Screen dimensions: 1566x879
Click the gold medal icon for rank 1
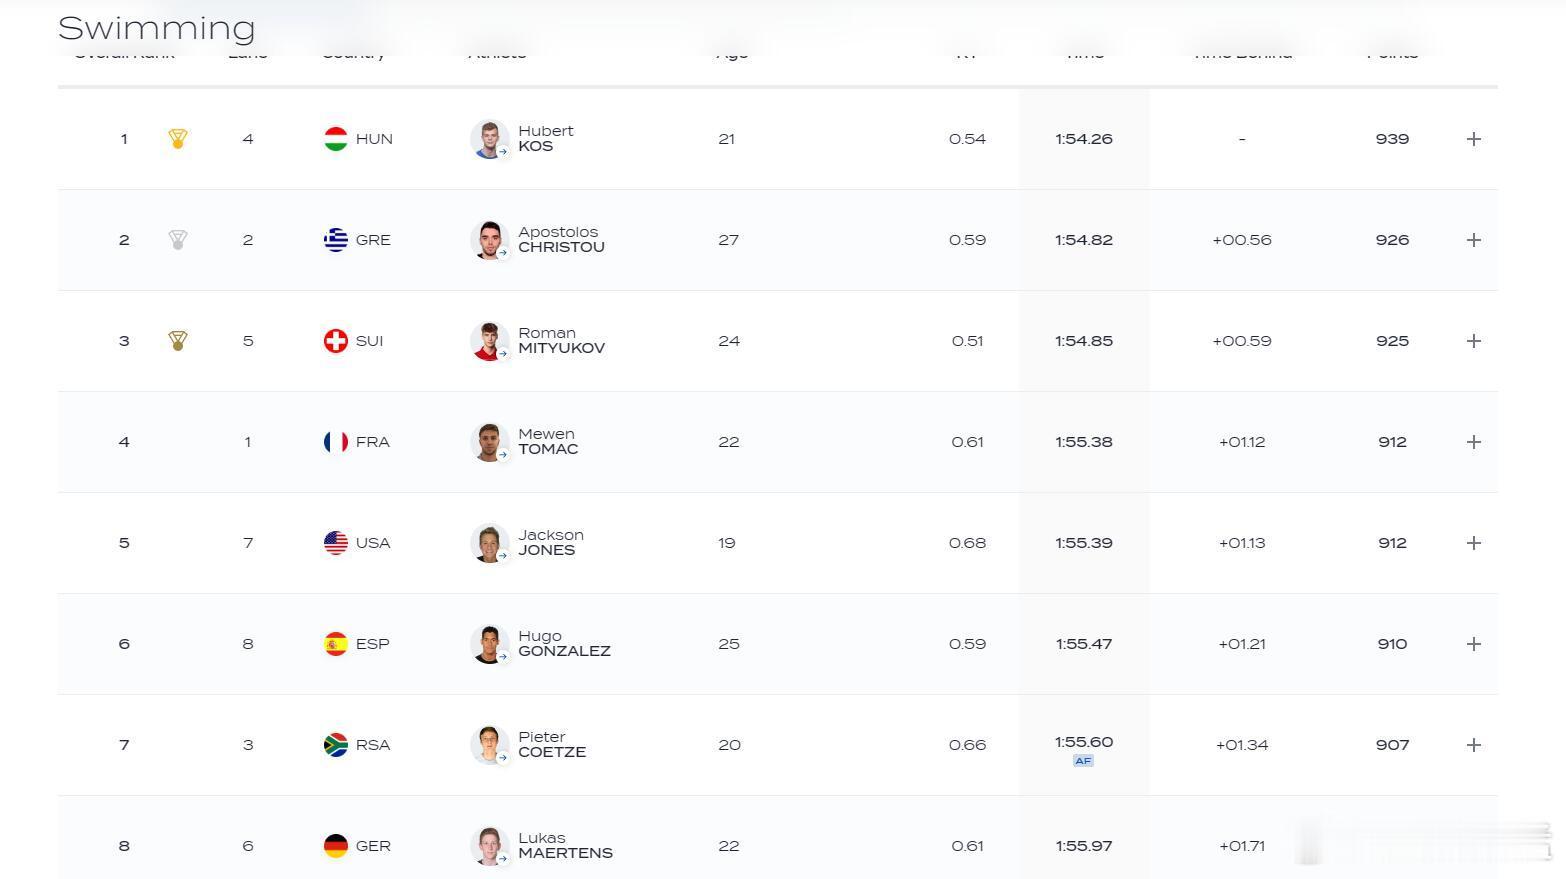178,139
